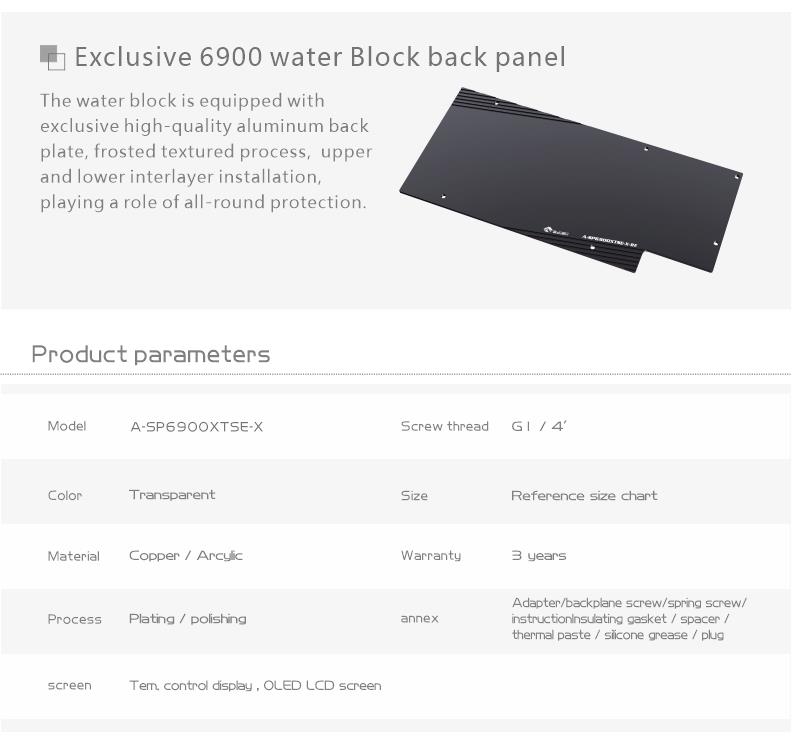
Task: Click the "Model" parameter label
Action: pos(67,427)
